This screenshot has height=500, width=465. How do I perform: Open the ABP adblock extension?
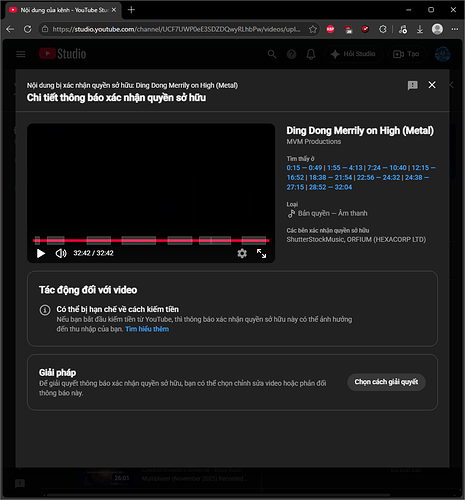pos(330,29)
